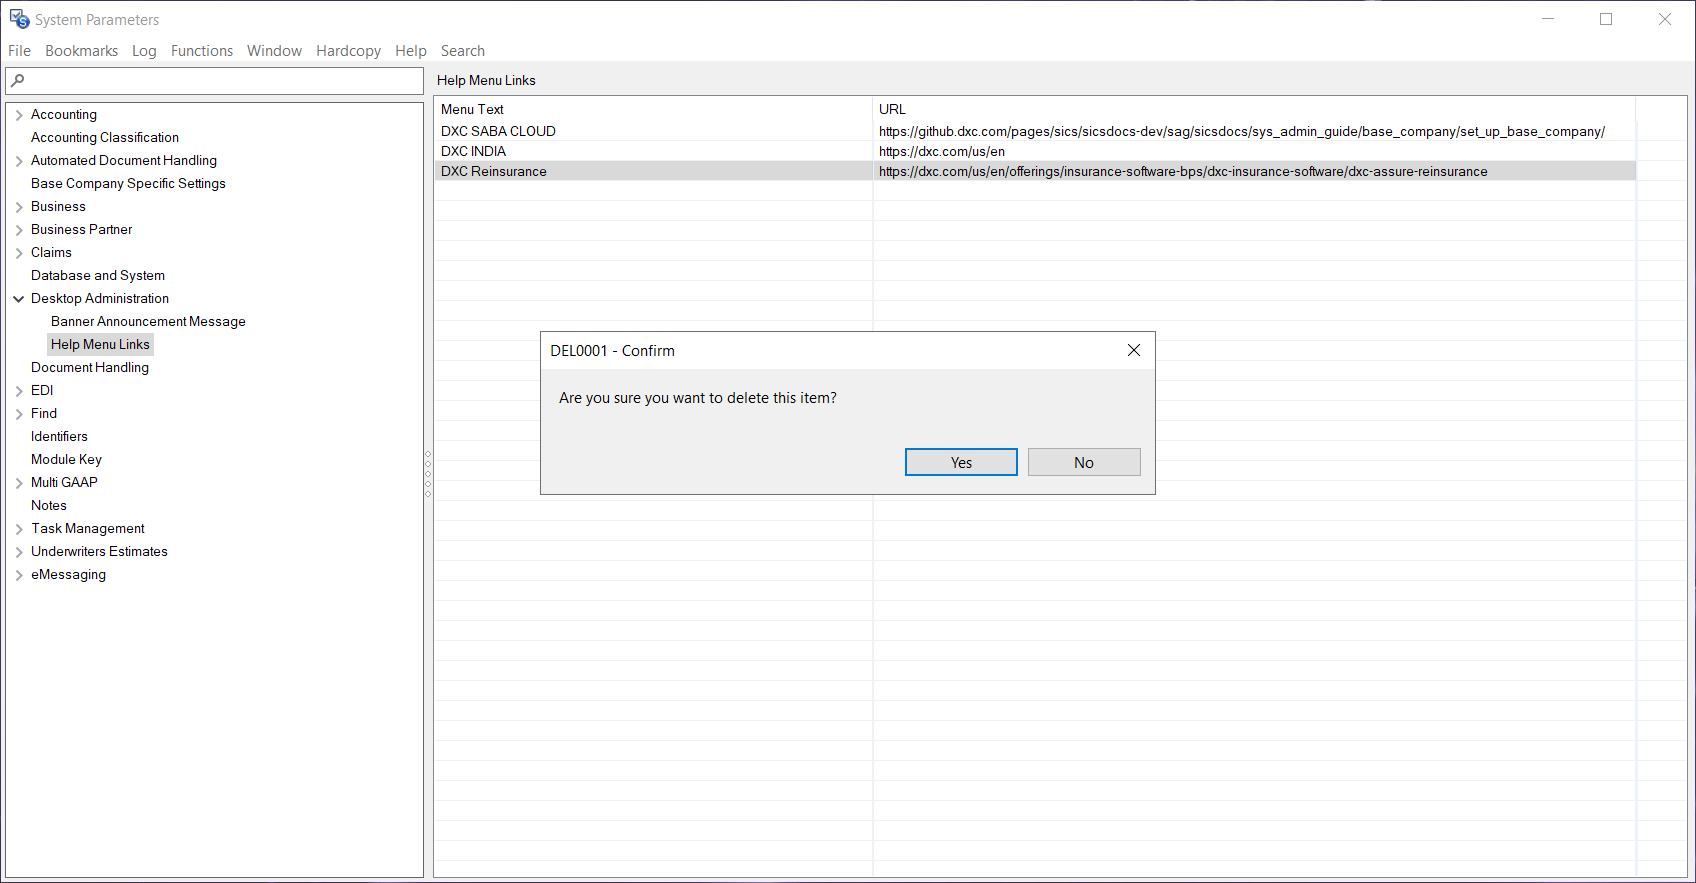Click the Menu Text column header
The height and width of the screenshot is (883, 1696).
653,110
